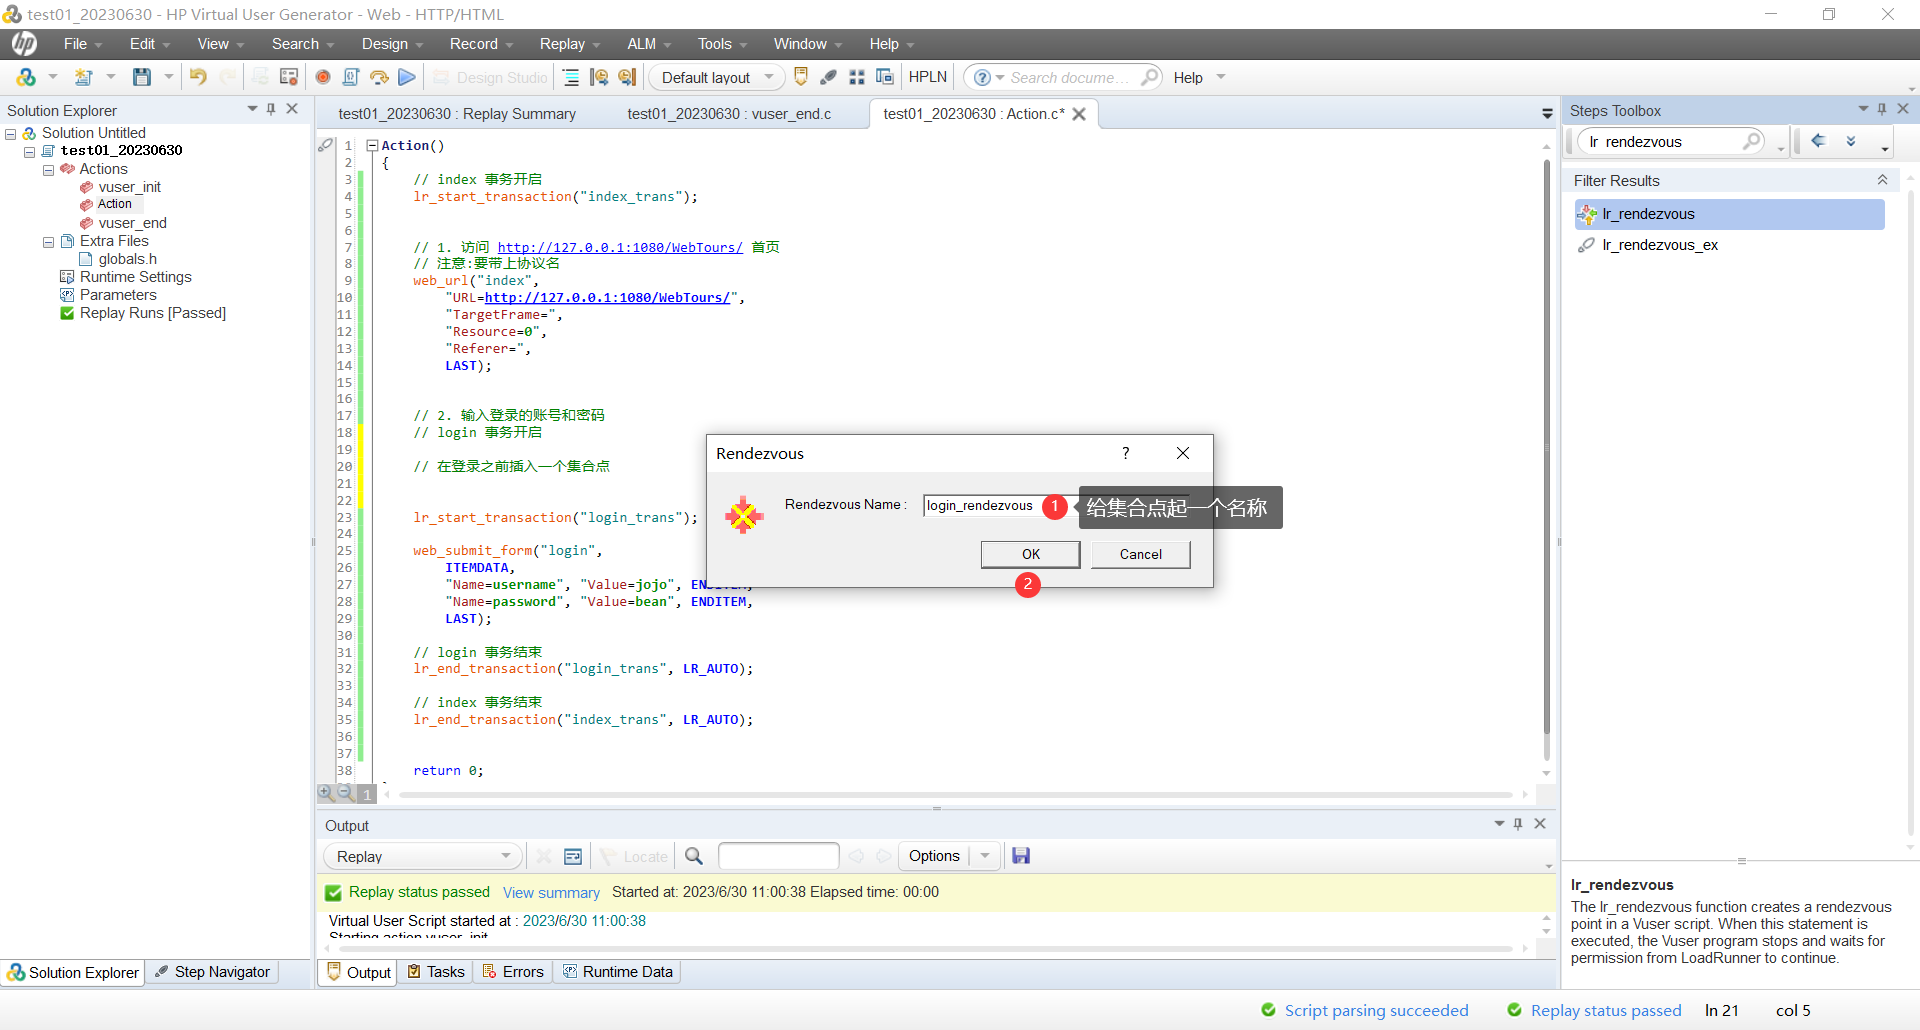Viewport: 1920px width, 1030px height.
Task: Click the Options button in Output
Action: 934,856
